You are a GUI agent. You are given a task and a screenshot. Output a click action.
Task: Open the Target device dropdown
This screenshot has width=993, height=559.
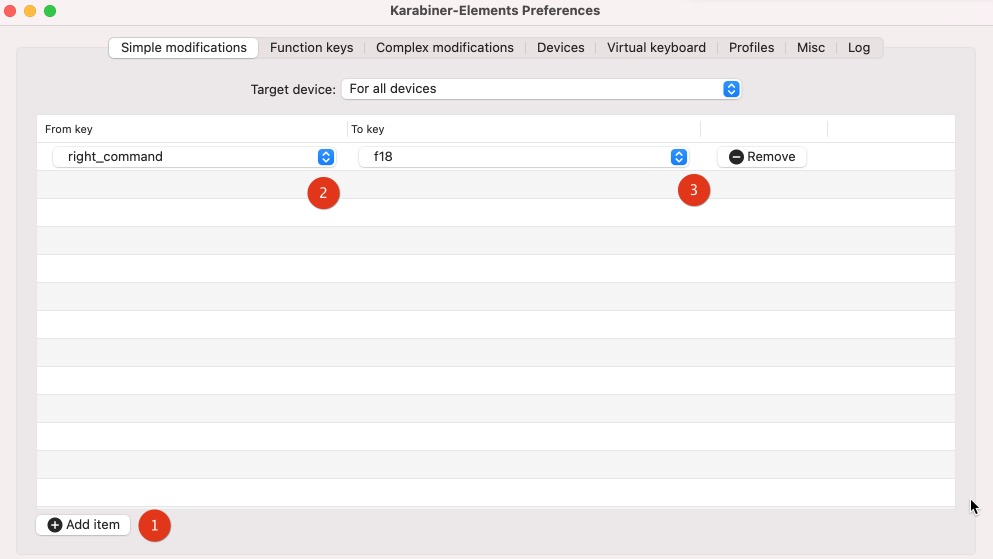point(541,89)
